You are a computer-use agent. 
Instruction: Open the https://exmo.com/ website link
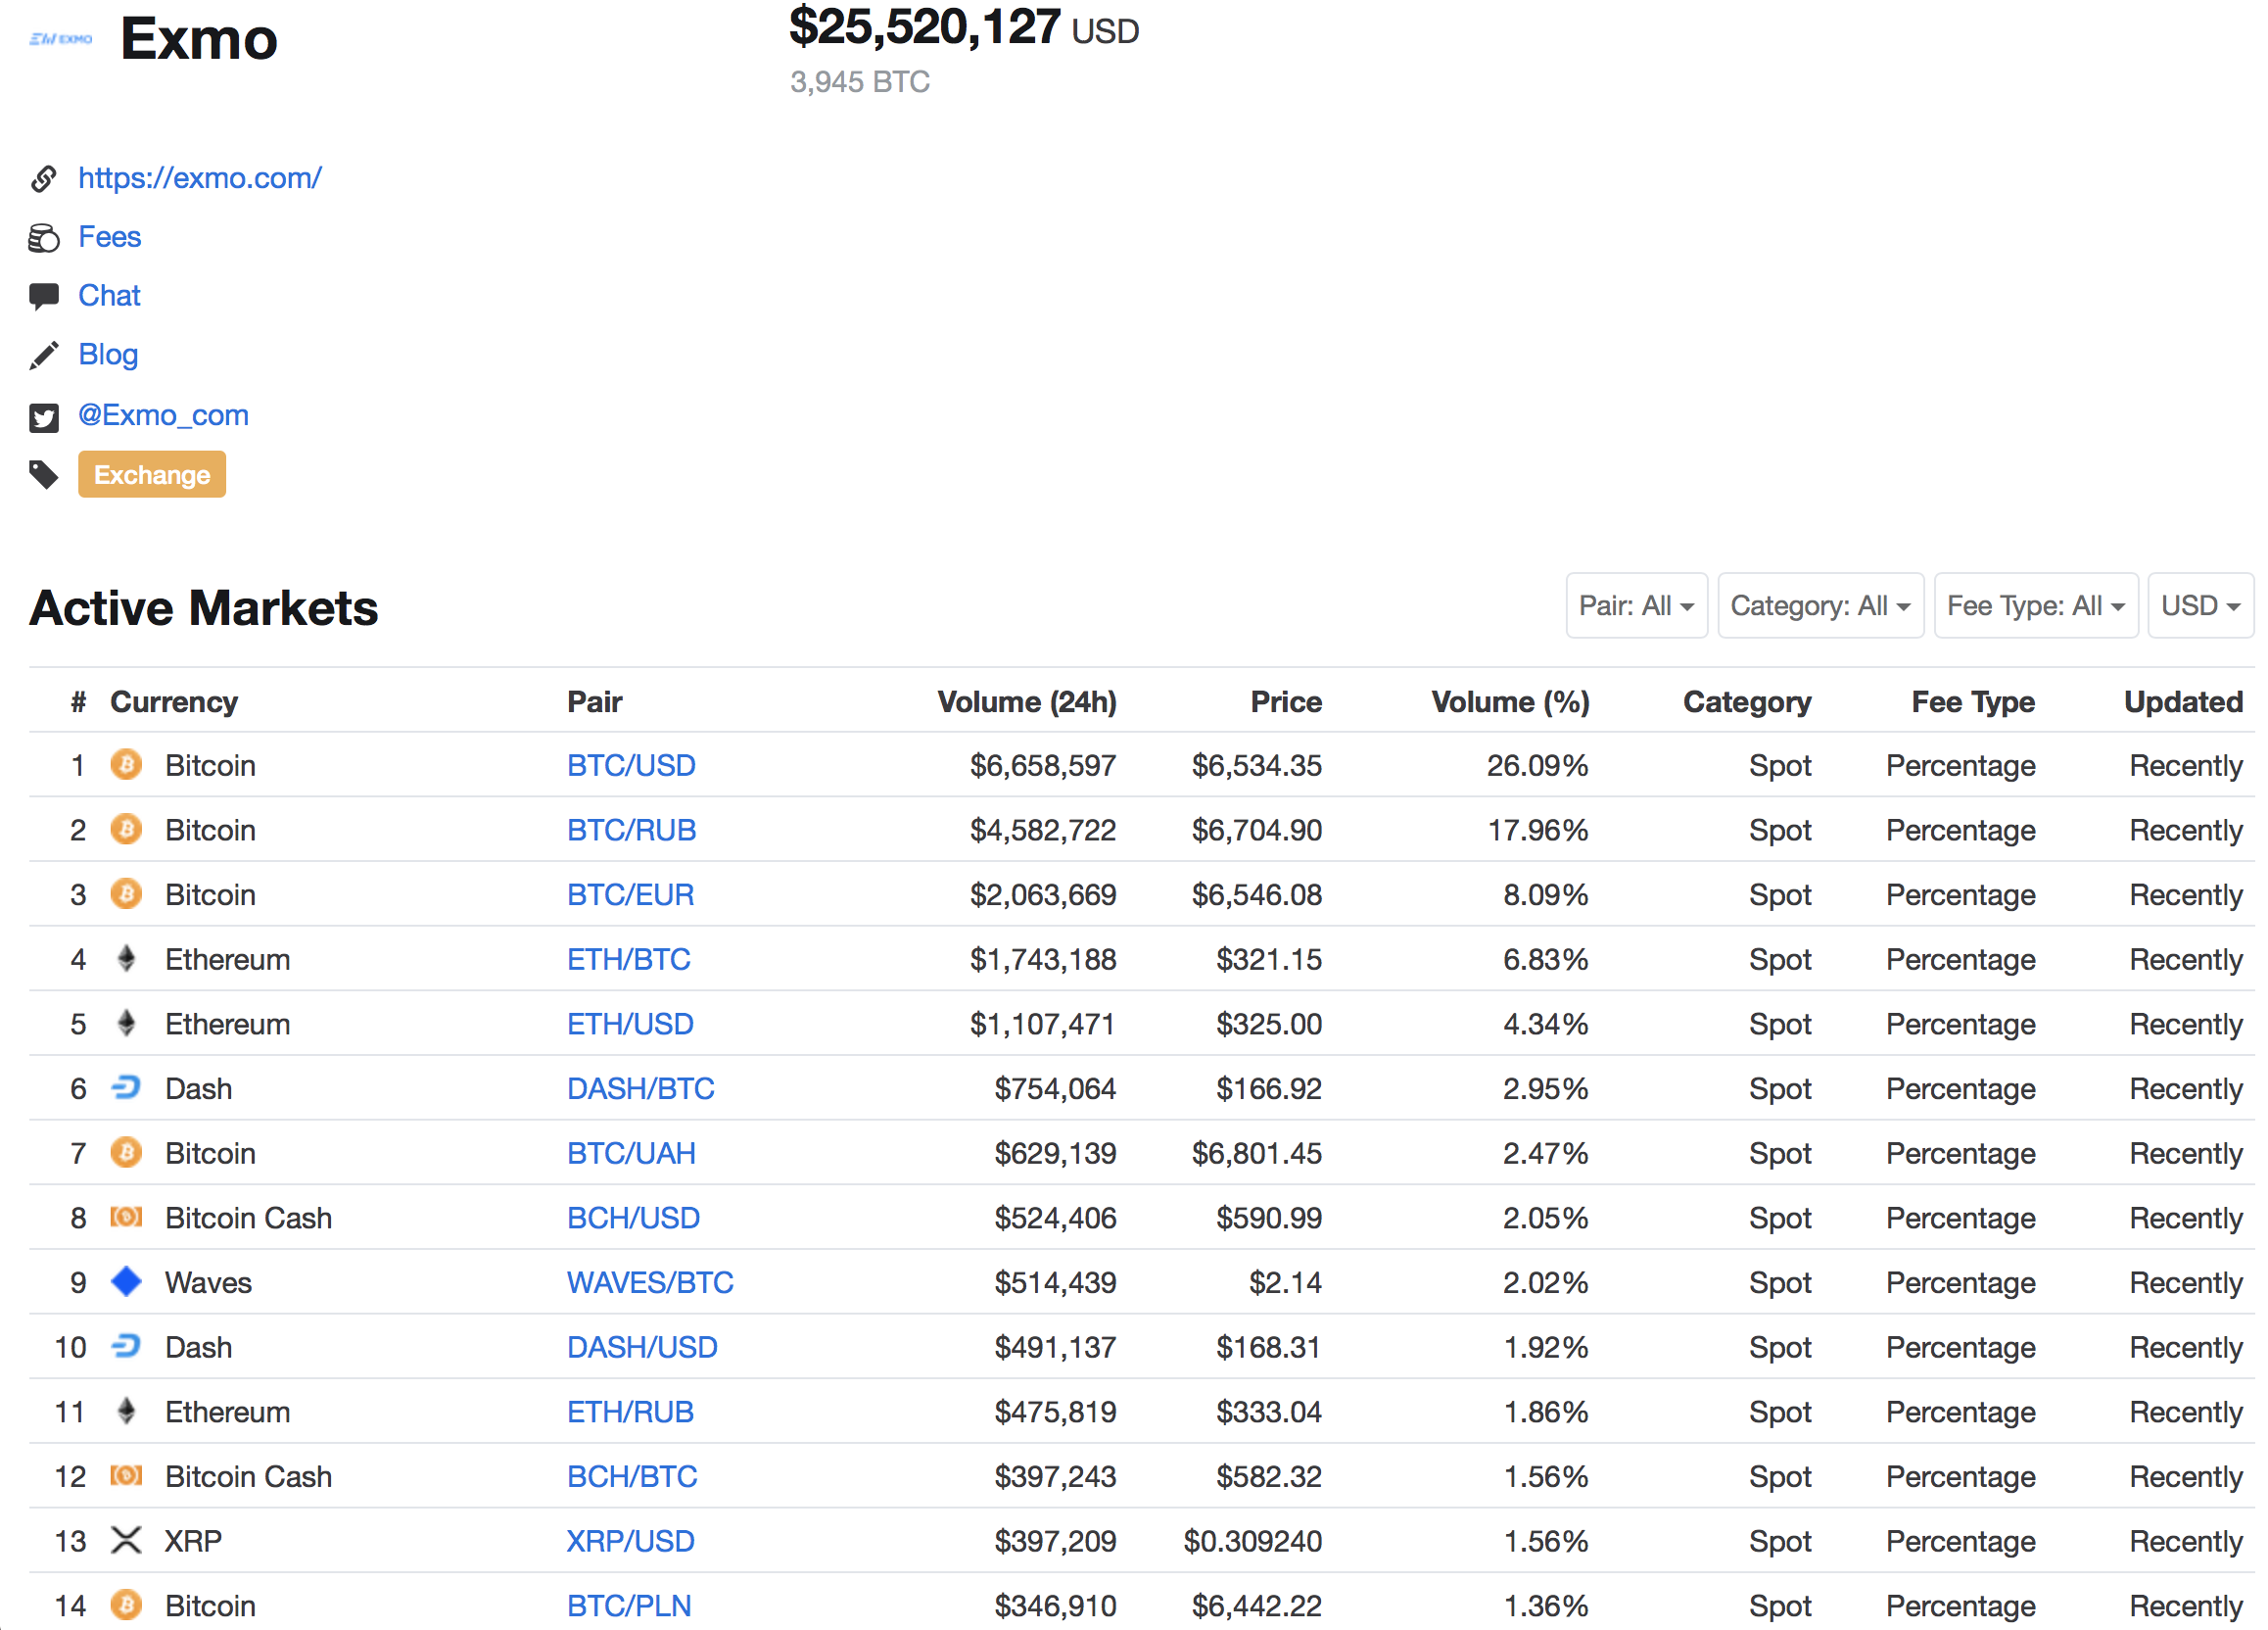pos(200,178)
